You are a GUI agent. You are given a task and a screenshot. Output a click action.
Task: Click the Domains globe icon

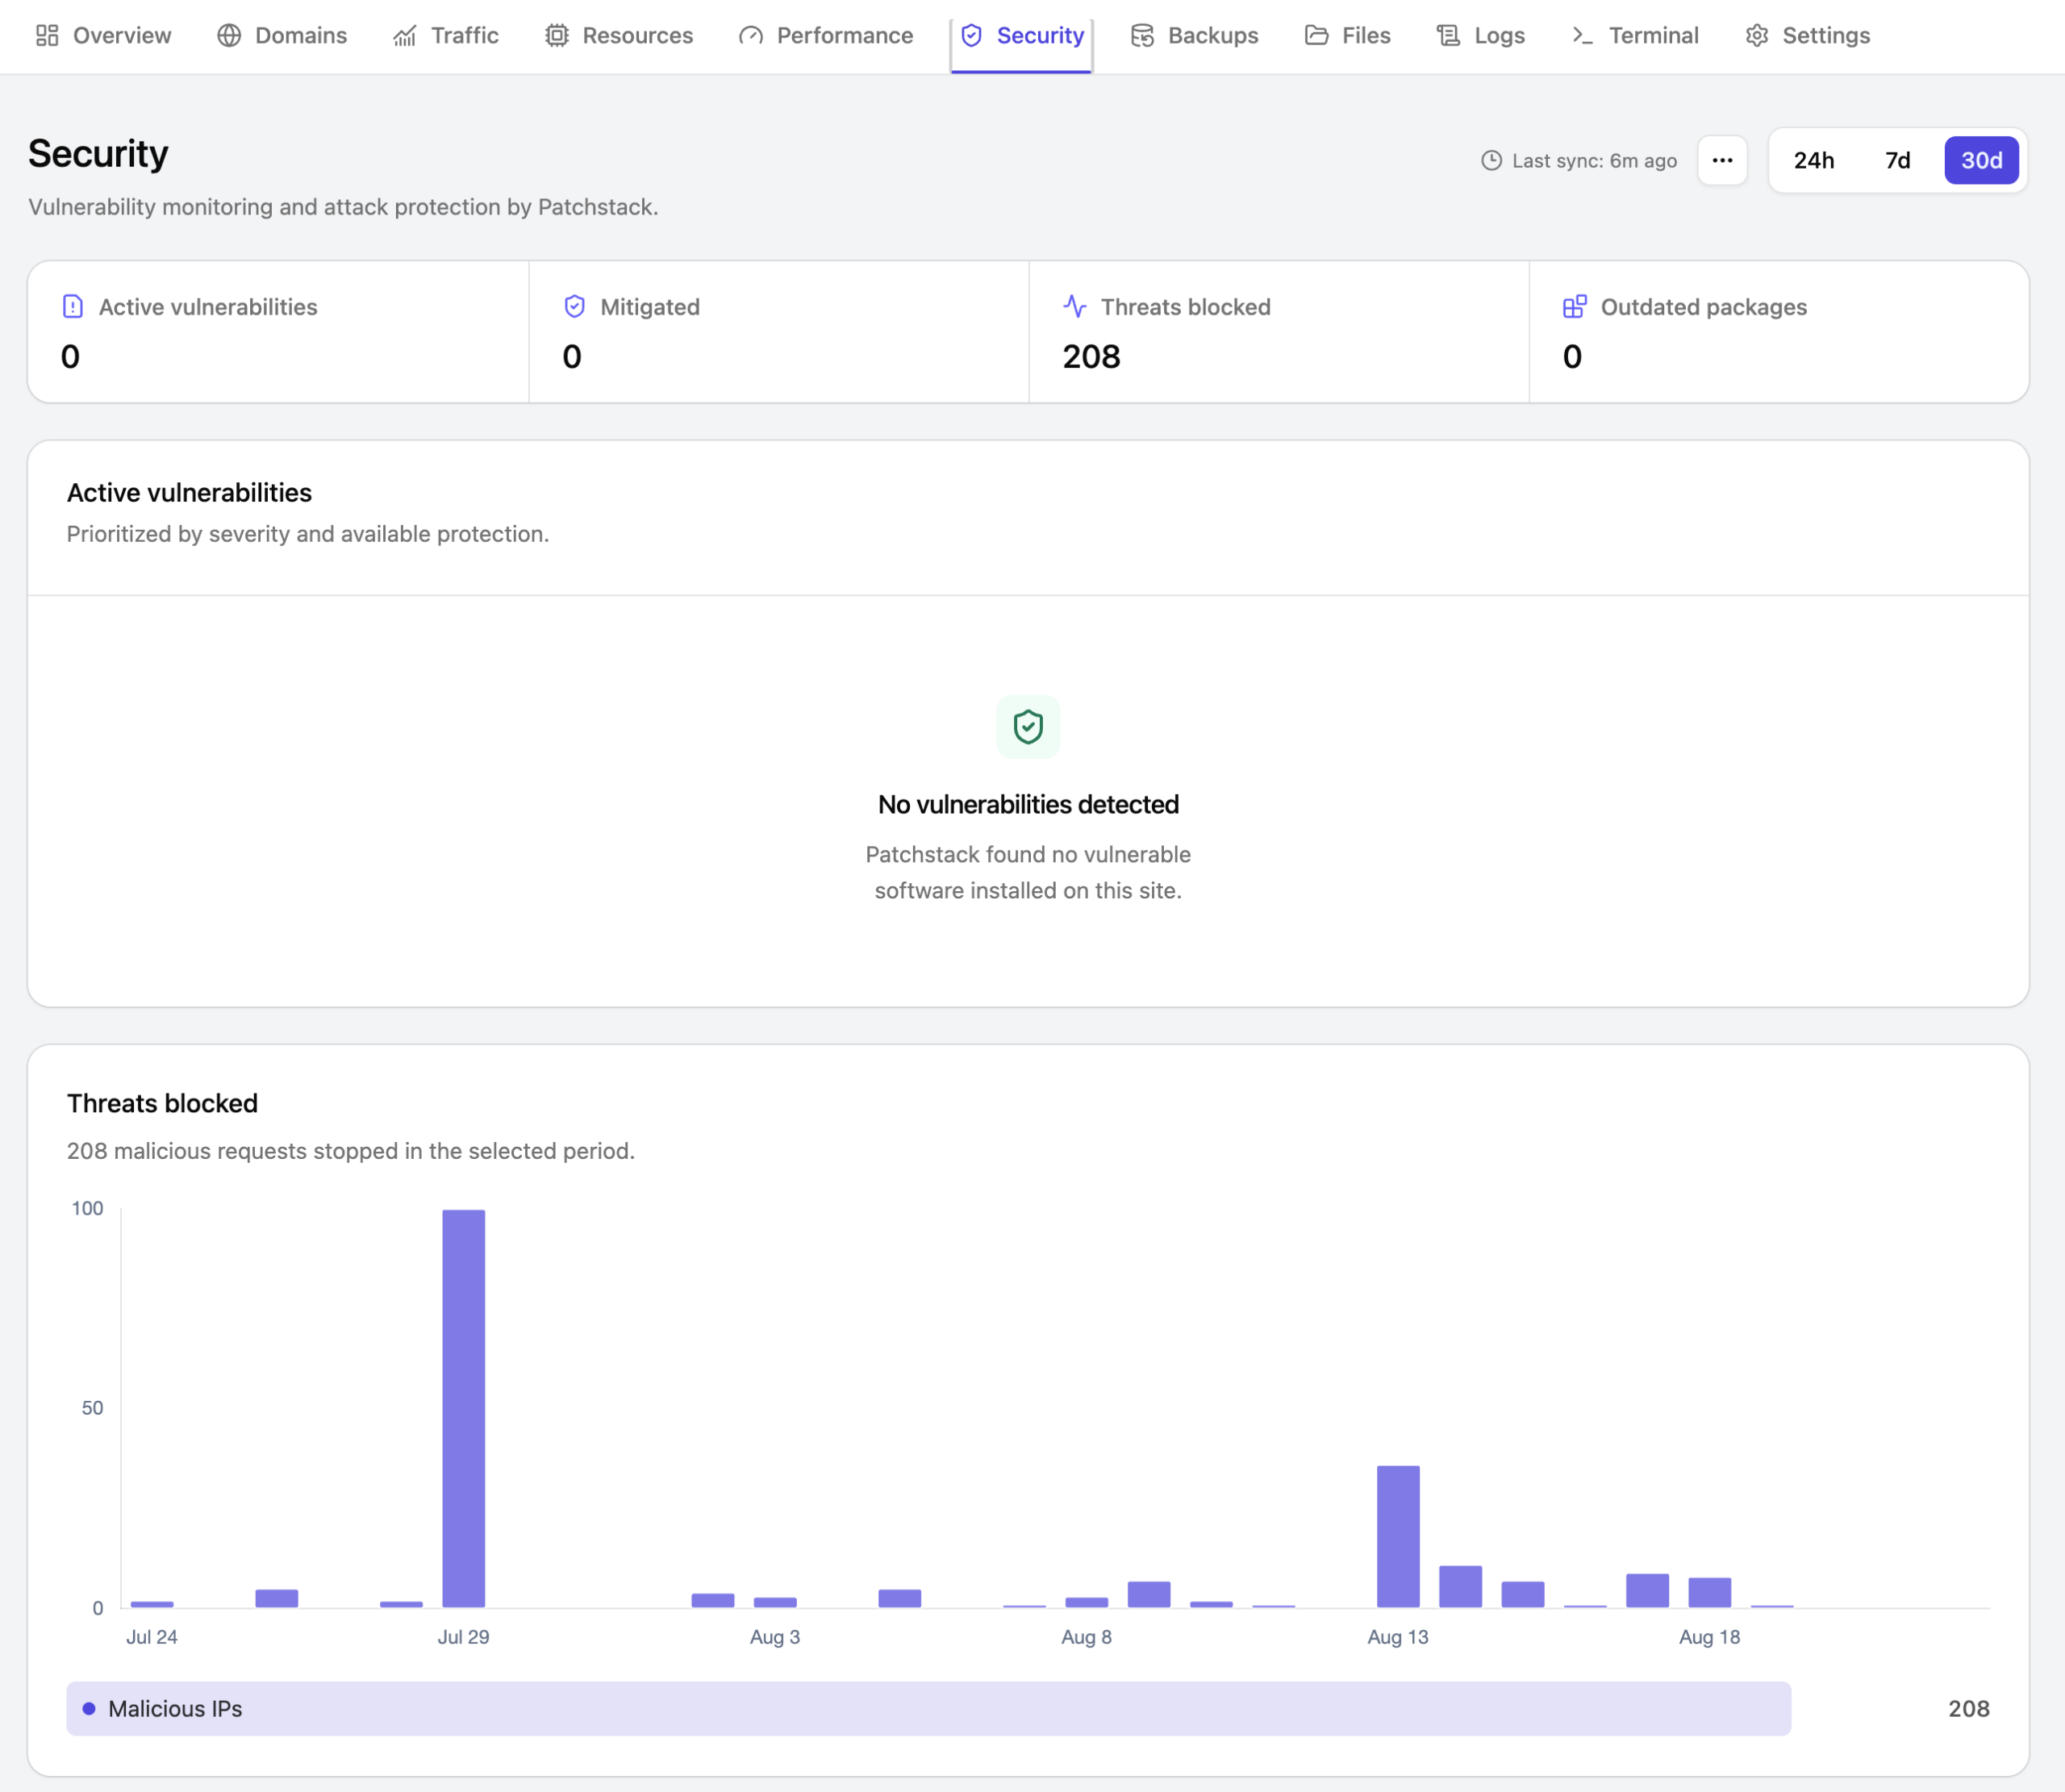[x=229, y=36]
